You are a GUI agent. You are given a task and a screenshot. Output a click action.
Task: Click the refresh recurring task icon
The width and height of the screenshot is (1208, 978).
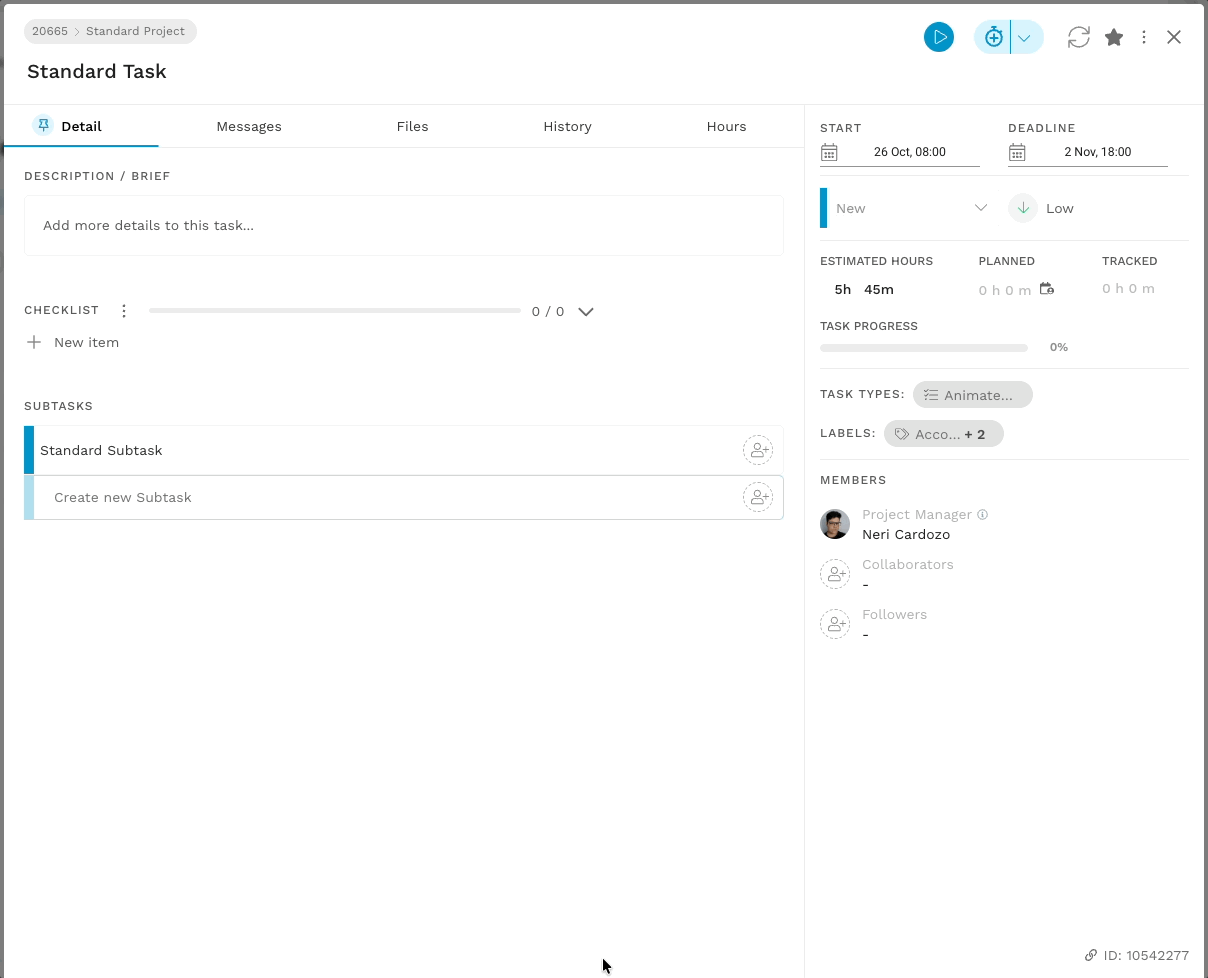click(1078, 37)
